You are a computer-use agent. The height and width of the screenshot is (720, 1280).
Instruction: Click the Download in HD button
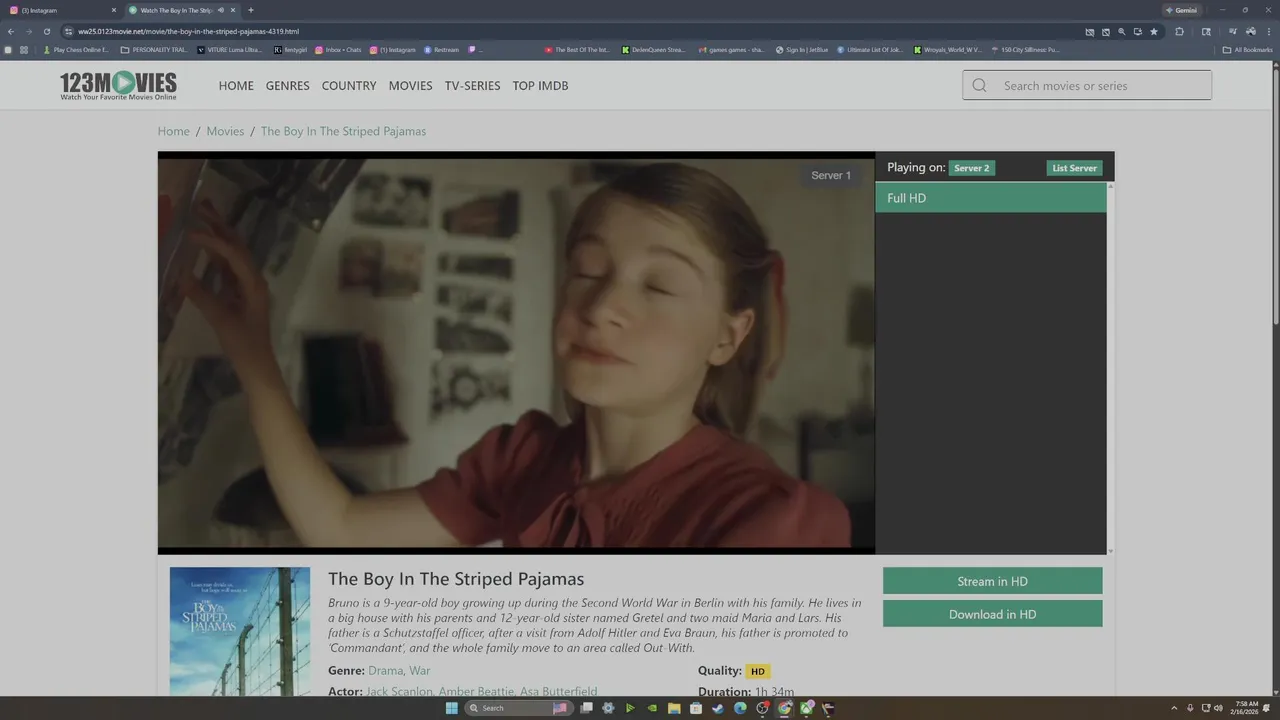point(992,614)
